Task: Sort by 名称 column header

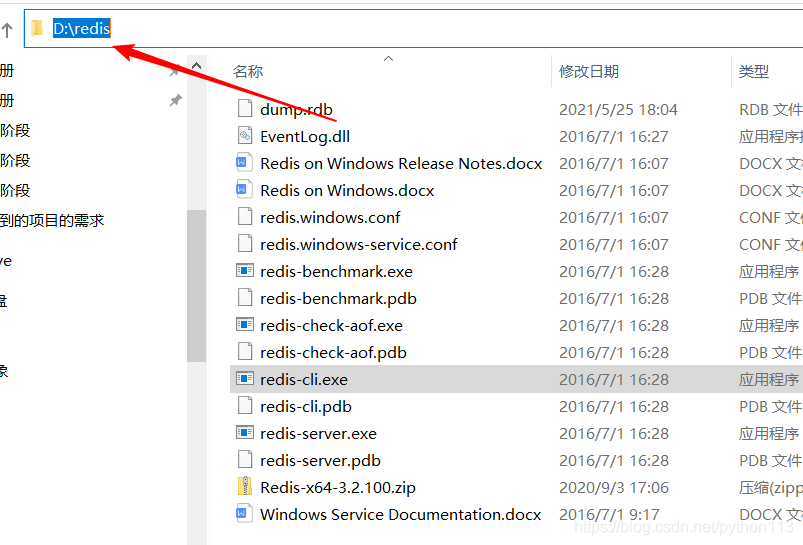Action: (248, 71)
